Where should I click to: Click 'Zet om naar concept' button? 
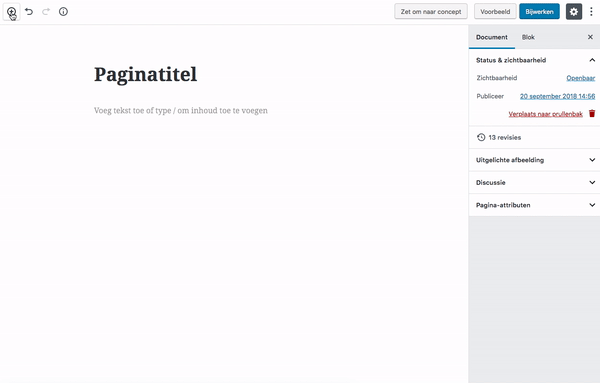(431, 11)
